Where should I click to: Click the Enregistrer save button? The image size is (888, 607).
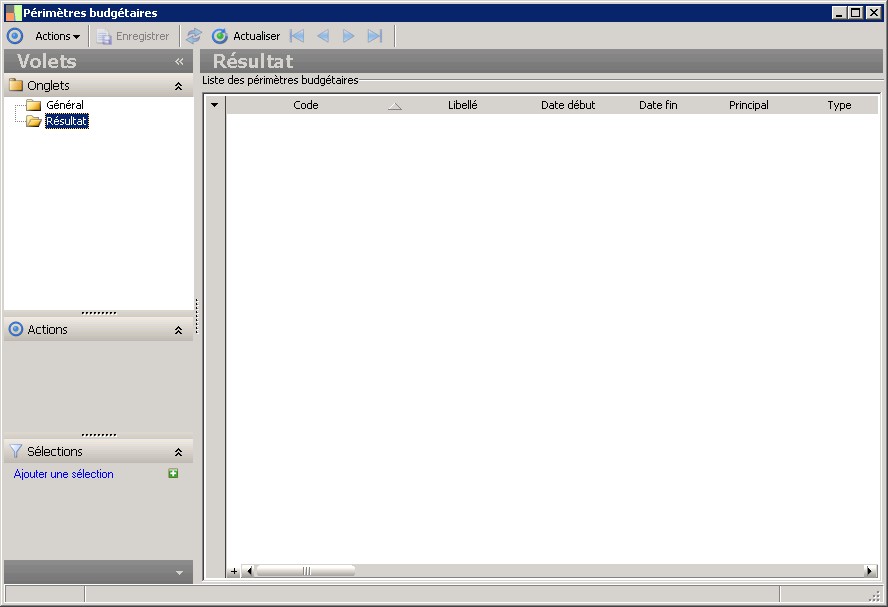click(133, 36)
